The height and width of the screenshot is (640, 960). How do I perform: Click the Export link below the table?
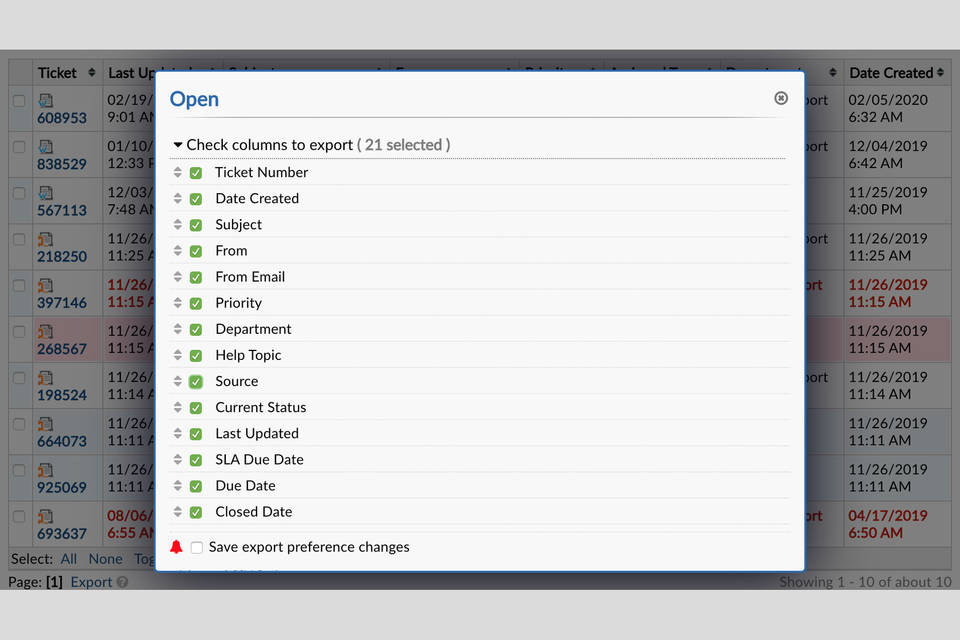click(x=91, y=582)
